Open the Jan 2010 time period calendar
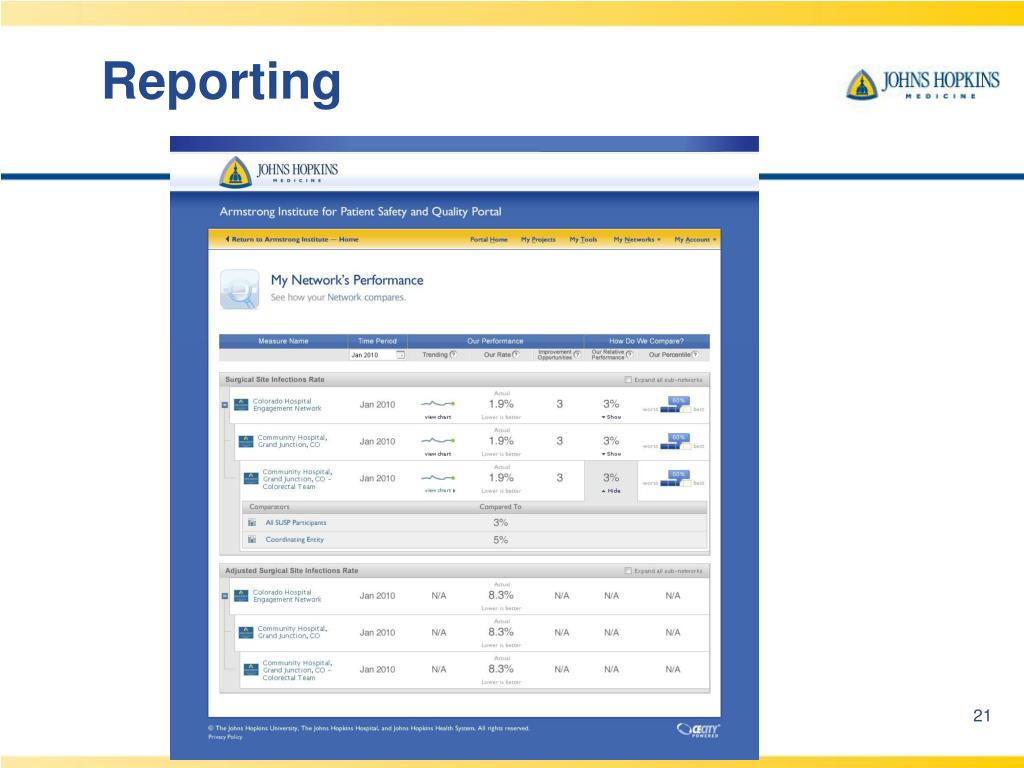Image resolution: width=1024 pixels, height=768 pixels. tap(401, 355)
